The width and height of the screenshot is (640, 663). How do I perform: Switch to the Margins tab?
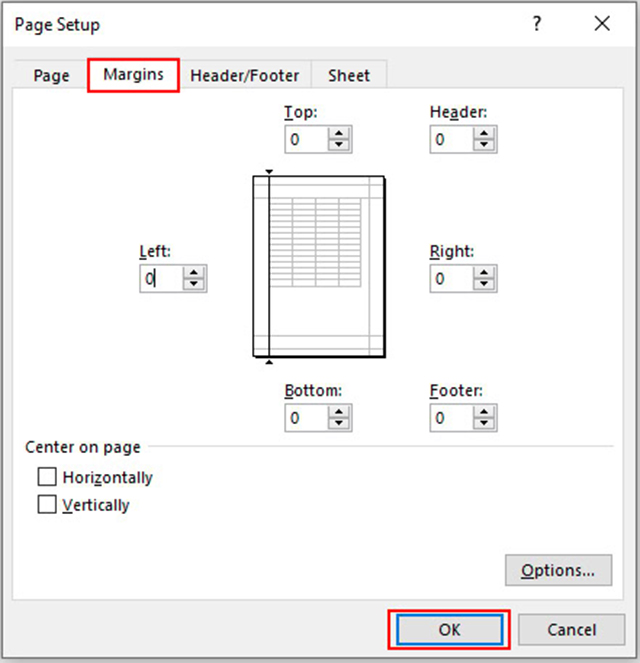[134, 75]
